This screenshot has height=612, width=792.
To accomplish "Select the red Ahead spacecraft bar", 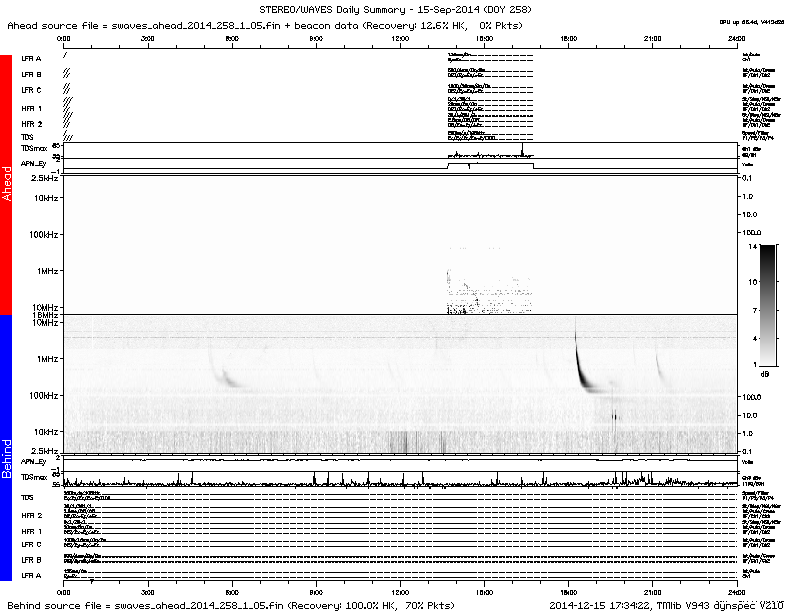I will (x=6, y=184).
